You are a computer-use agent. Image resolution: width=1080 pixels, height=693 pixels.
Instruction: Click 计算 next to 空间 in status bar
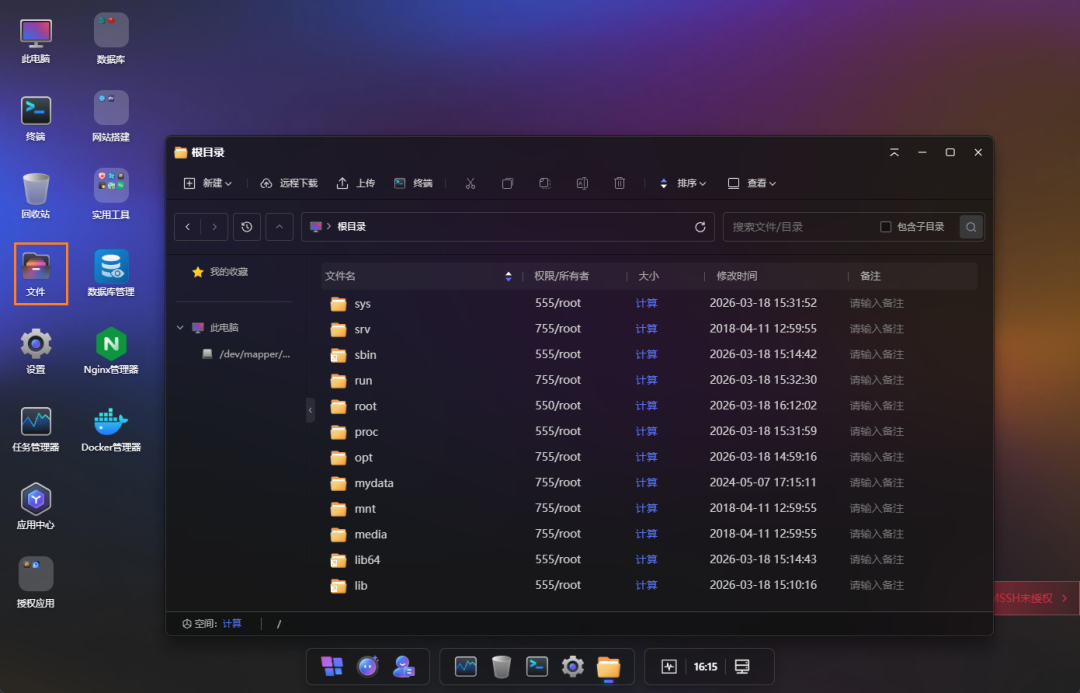[x=232, y=623]
